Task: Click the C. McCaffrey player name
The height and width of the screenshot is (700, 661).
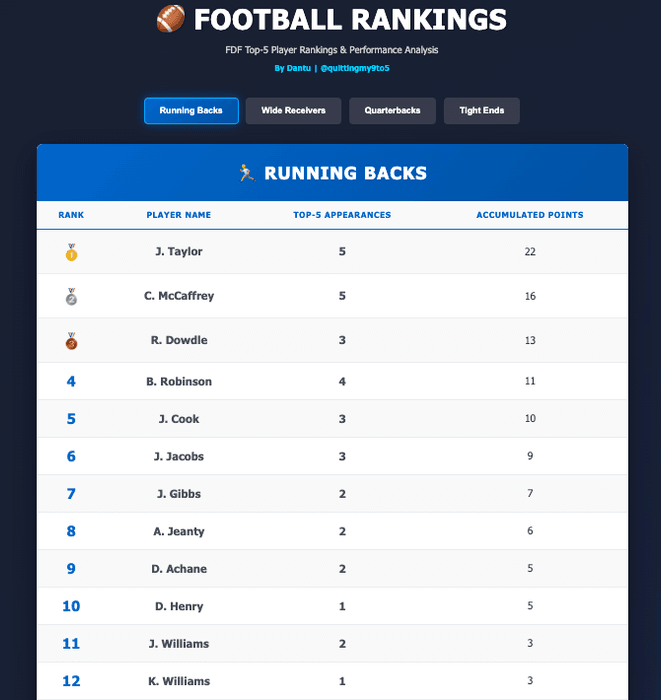Action: click(179, 296)
